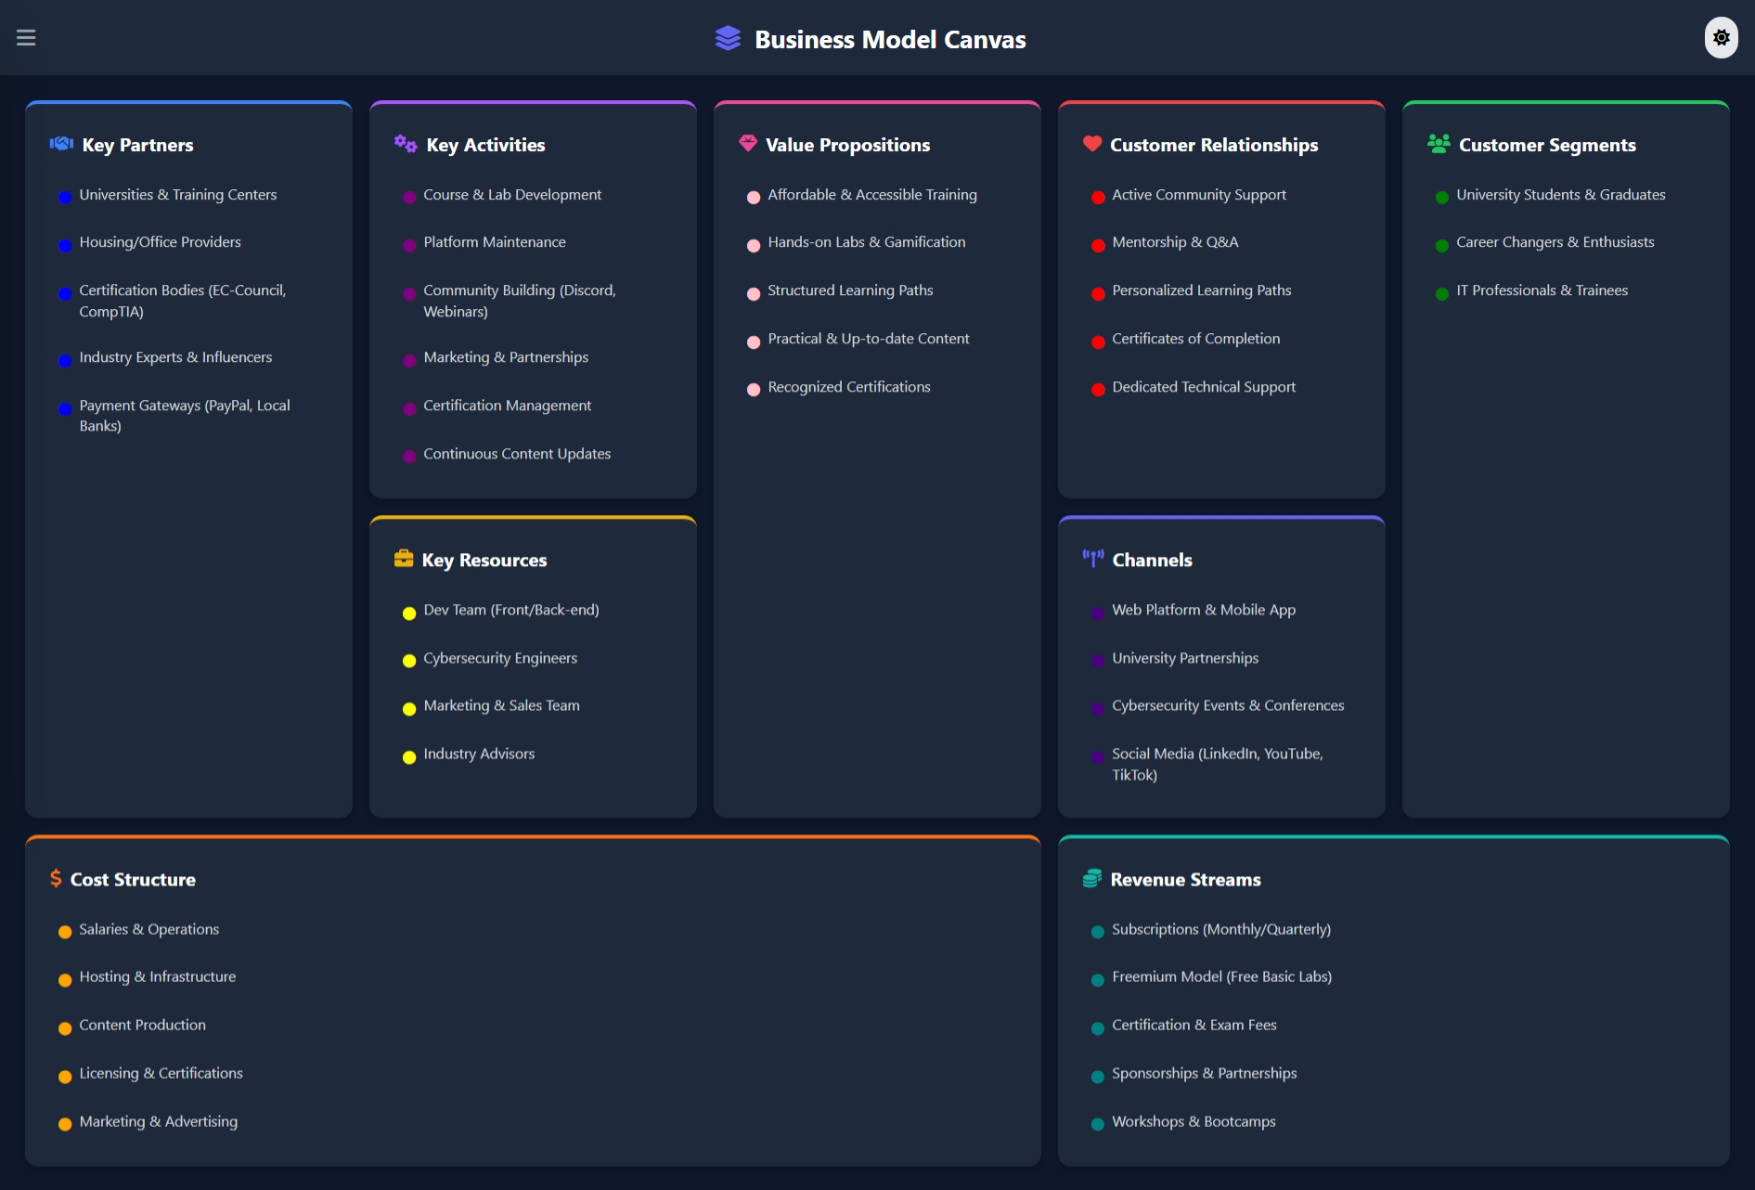Click the Revenue Streams card heading
1755x1190 pixels.
click(1185, 879)
